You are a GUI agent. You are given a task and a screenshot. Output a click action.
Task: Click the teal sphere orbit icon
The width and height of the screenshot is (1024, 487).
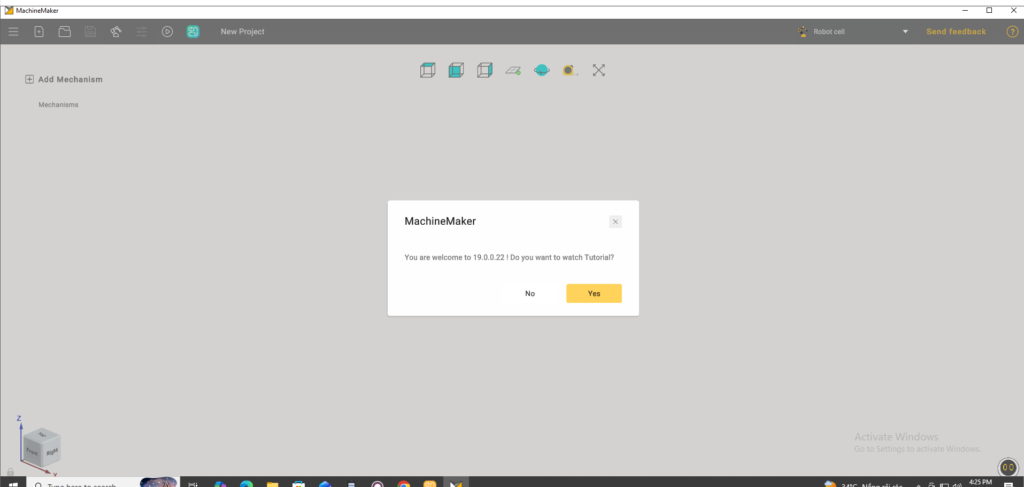pos(541,70)
